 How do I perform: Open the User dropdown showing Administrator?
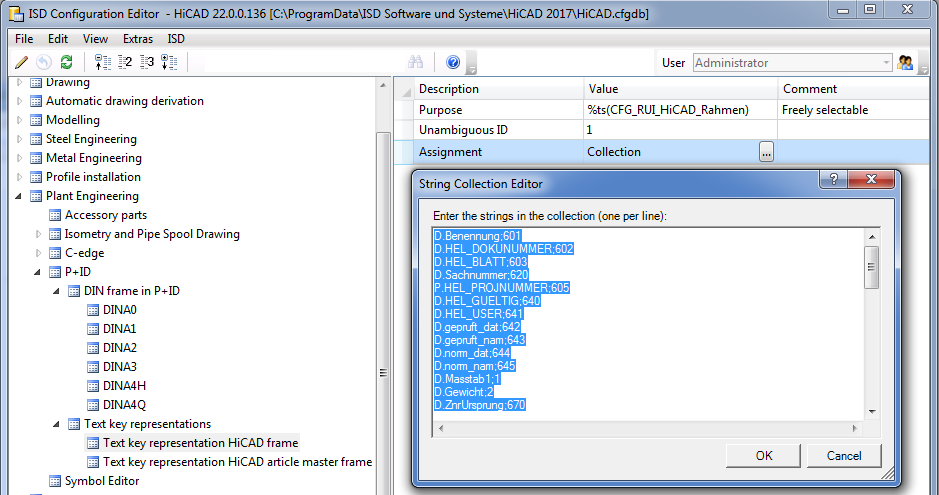(x=886, y=63)
